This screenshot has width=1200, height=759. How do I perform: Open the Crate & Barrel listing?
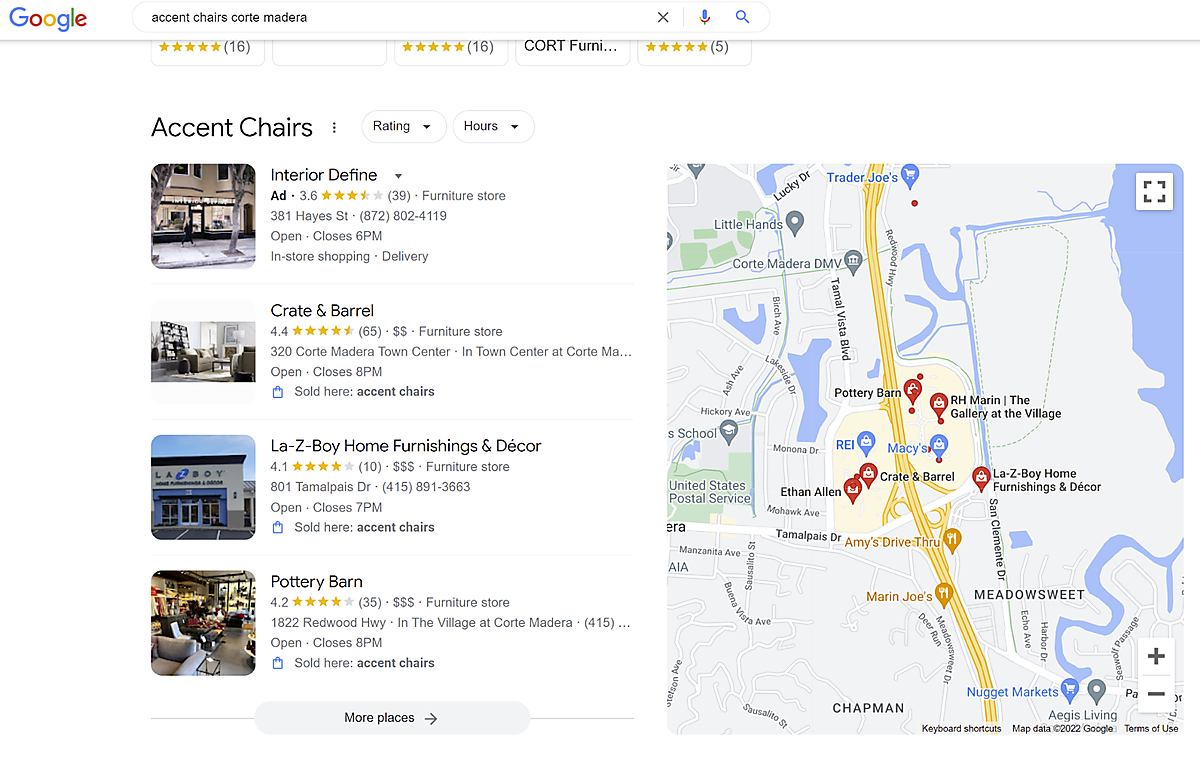pyautogui.click(x=322, y=310)
